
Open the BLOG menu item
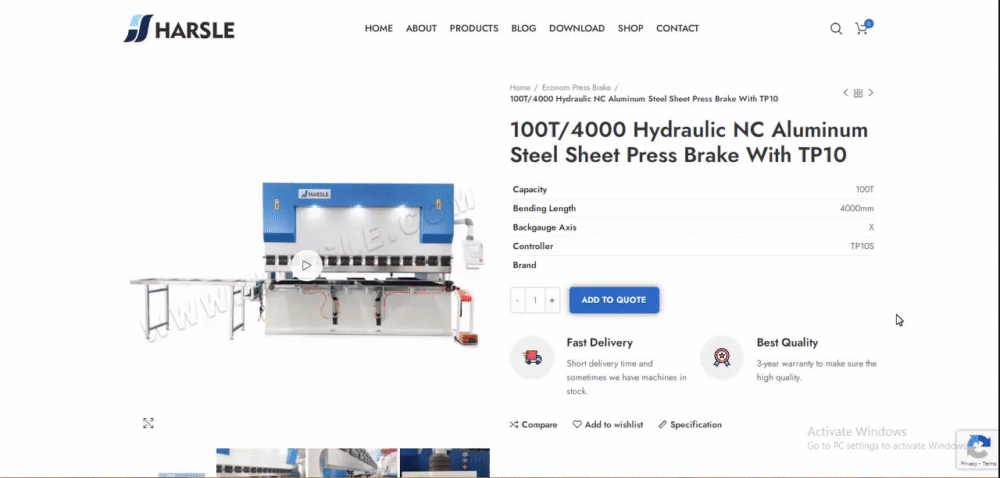pyautogui.click(x=524, y=29)
